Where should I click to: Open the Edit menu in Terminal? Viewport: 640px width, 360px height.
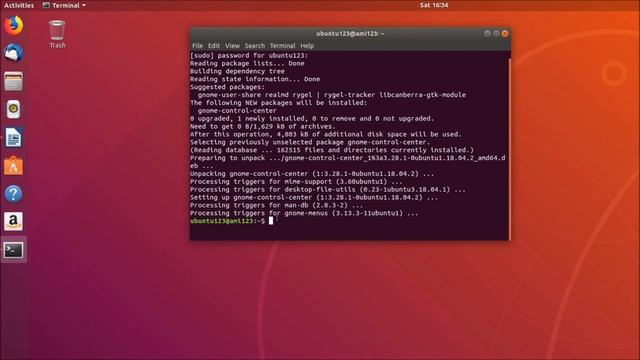tap(213, 46)
